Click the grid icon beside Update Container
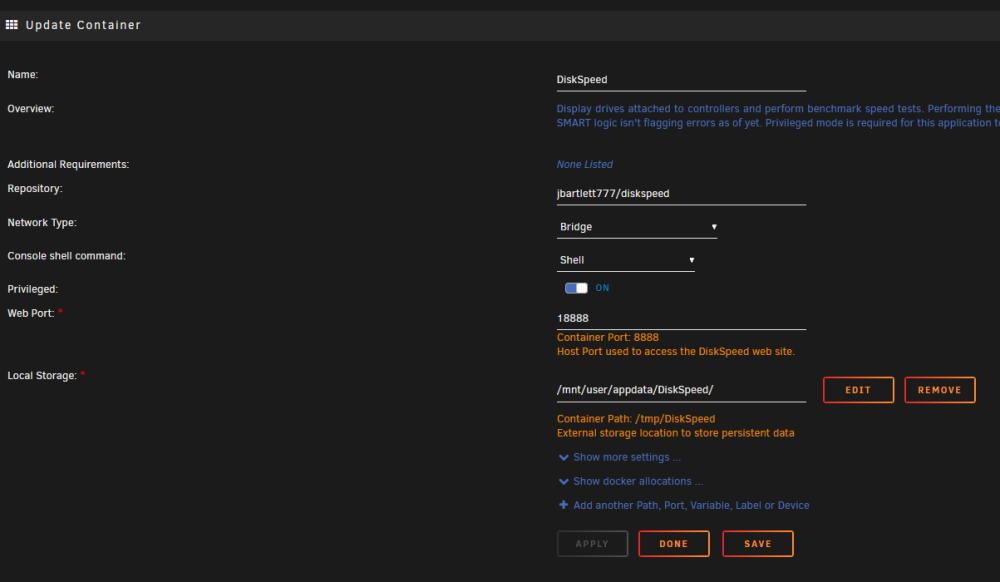Screen dimensions: 1000x582 click(11, 25)
